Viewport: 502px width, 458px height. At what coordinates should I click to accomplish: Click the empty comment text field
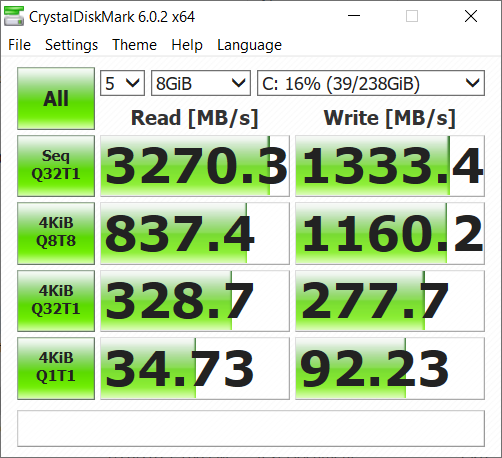click(251, 428)
